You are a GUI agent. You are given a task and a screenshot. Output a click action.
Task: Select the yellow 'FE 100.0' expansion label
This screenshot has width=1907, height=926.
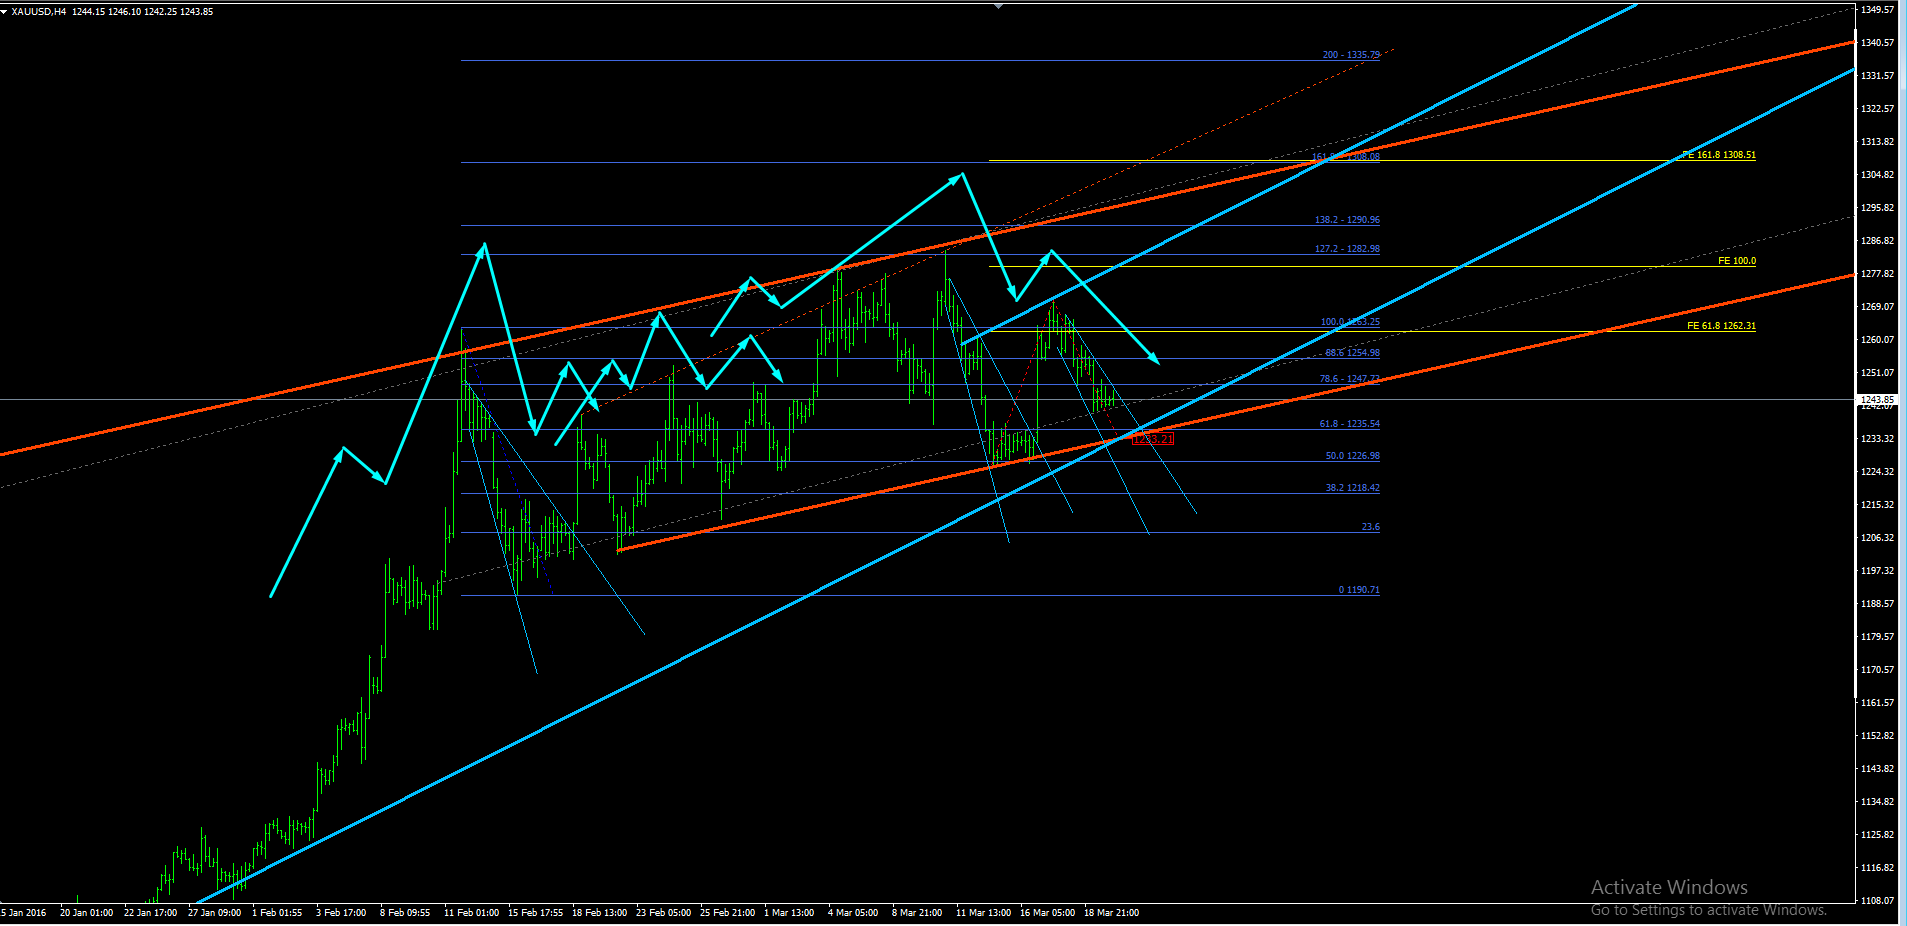click(x=1737, y=261)
